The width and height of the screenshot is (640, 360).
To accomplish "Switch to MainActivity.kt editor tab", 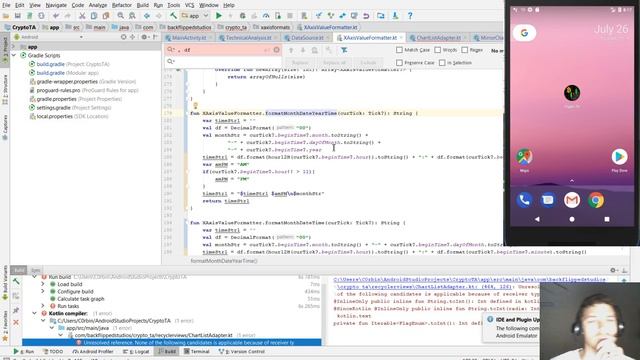I will pos(189,38).
